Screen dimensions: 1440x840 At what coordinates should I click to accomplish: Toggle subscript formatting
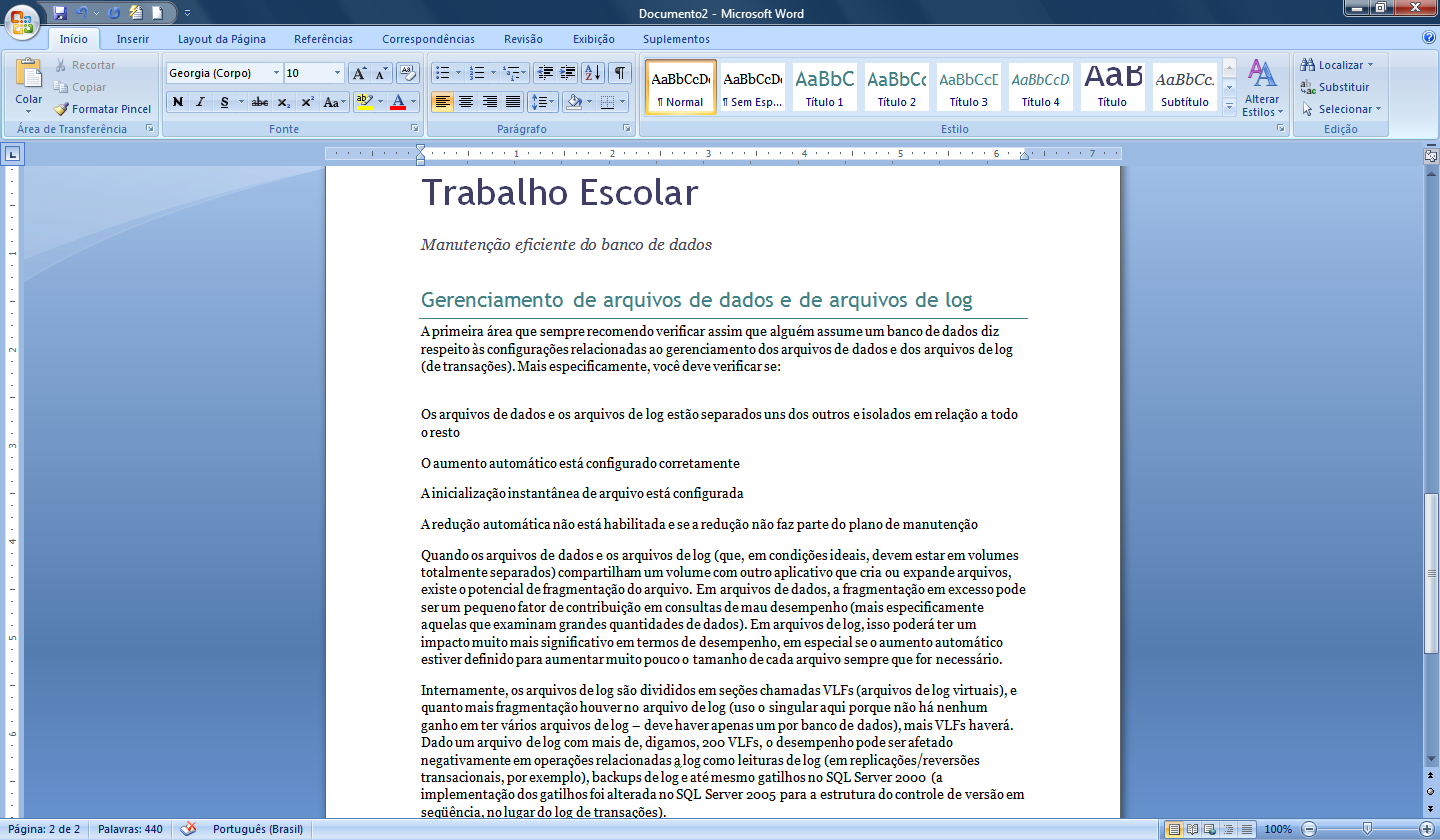tap(284, 102)
